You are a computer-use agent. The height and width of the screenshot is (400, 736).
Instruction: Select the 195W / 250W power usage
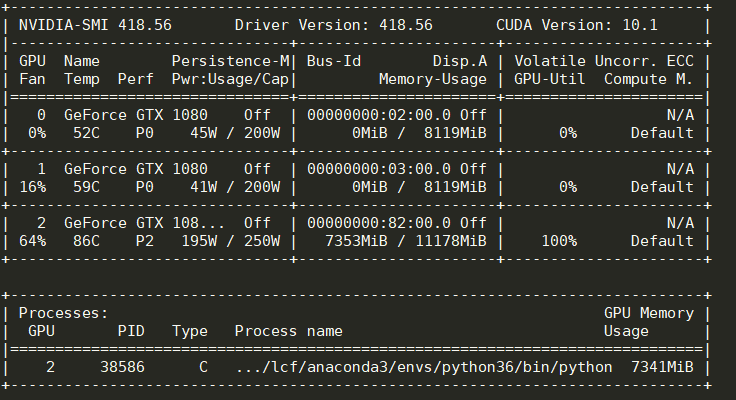coord(226,240)
